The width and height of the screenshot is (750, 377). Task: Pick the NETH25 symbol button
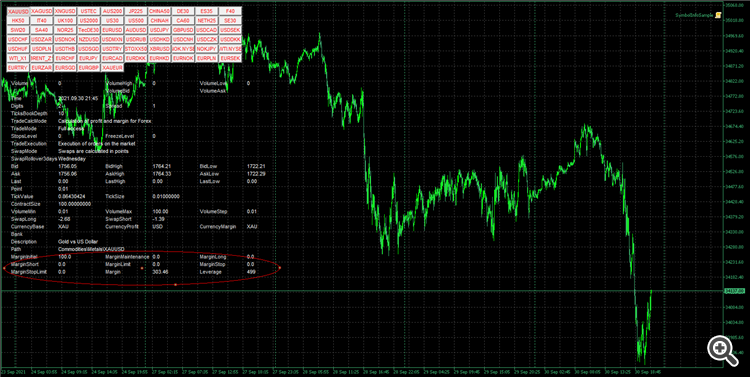tap(206, 21)
